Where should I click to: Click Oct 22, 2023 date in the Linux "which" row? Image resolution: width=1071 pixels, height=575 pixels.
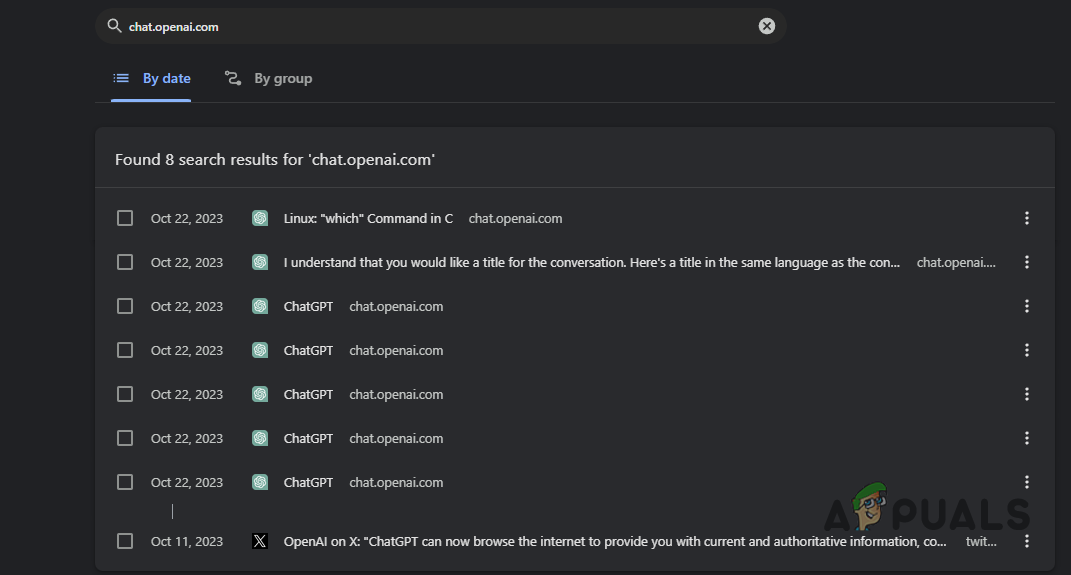click(x=186, y=219)
